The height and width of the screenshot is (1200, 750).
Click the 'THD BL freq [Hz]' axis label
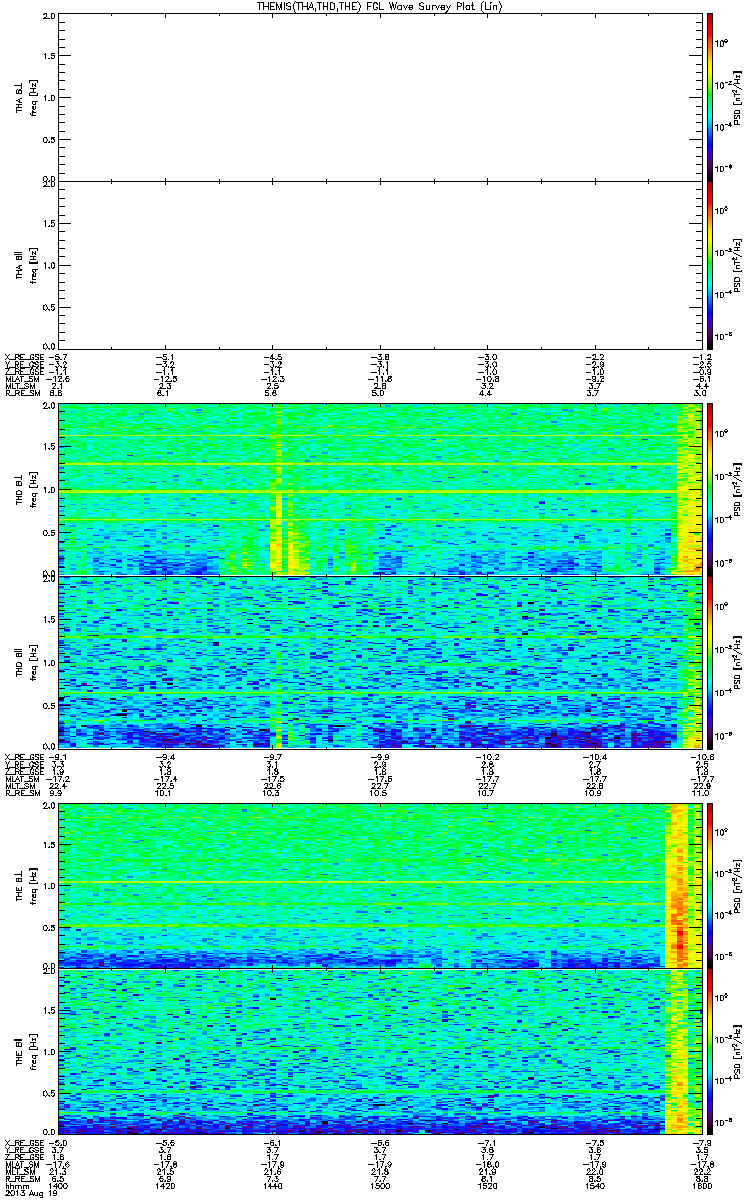coord(26,491)
